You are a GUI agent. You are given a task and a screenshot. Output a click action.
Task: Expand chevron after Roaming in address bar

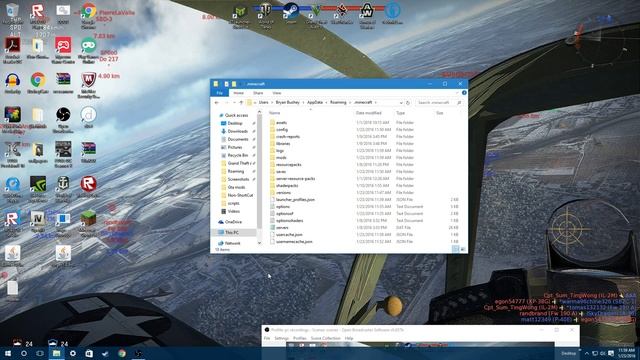pos(350,102)
